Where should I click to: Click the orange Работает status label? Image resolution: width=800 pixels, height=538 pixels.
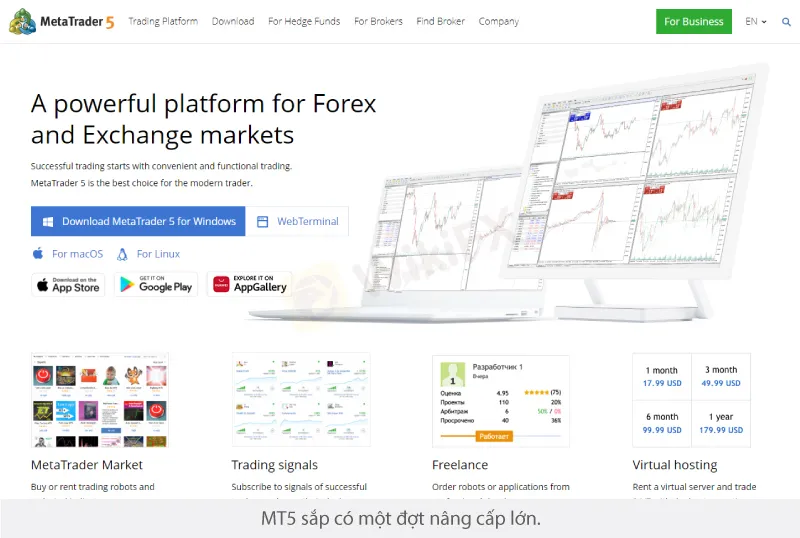click(x=494, y=436)
